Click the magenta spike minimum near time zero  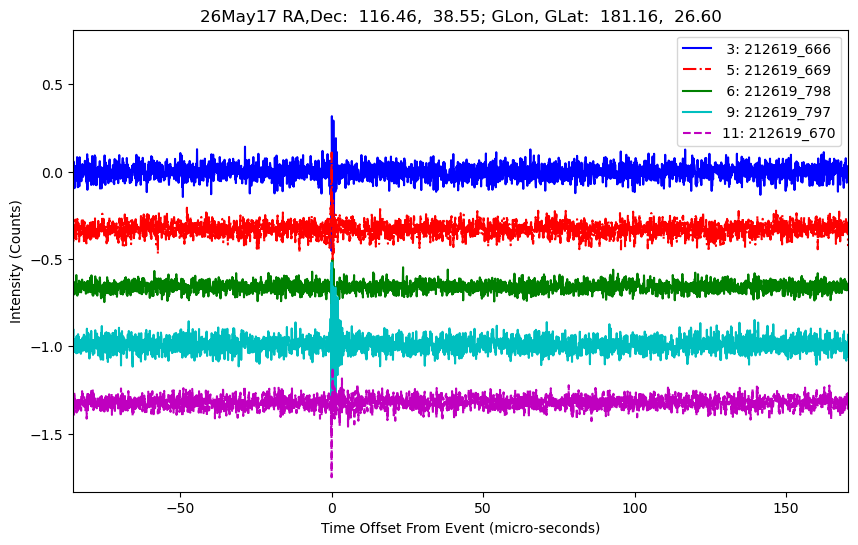(x=331, y=476)
